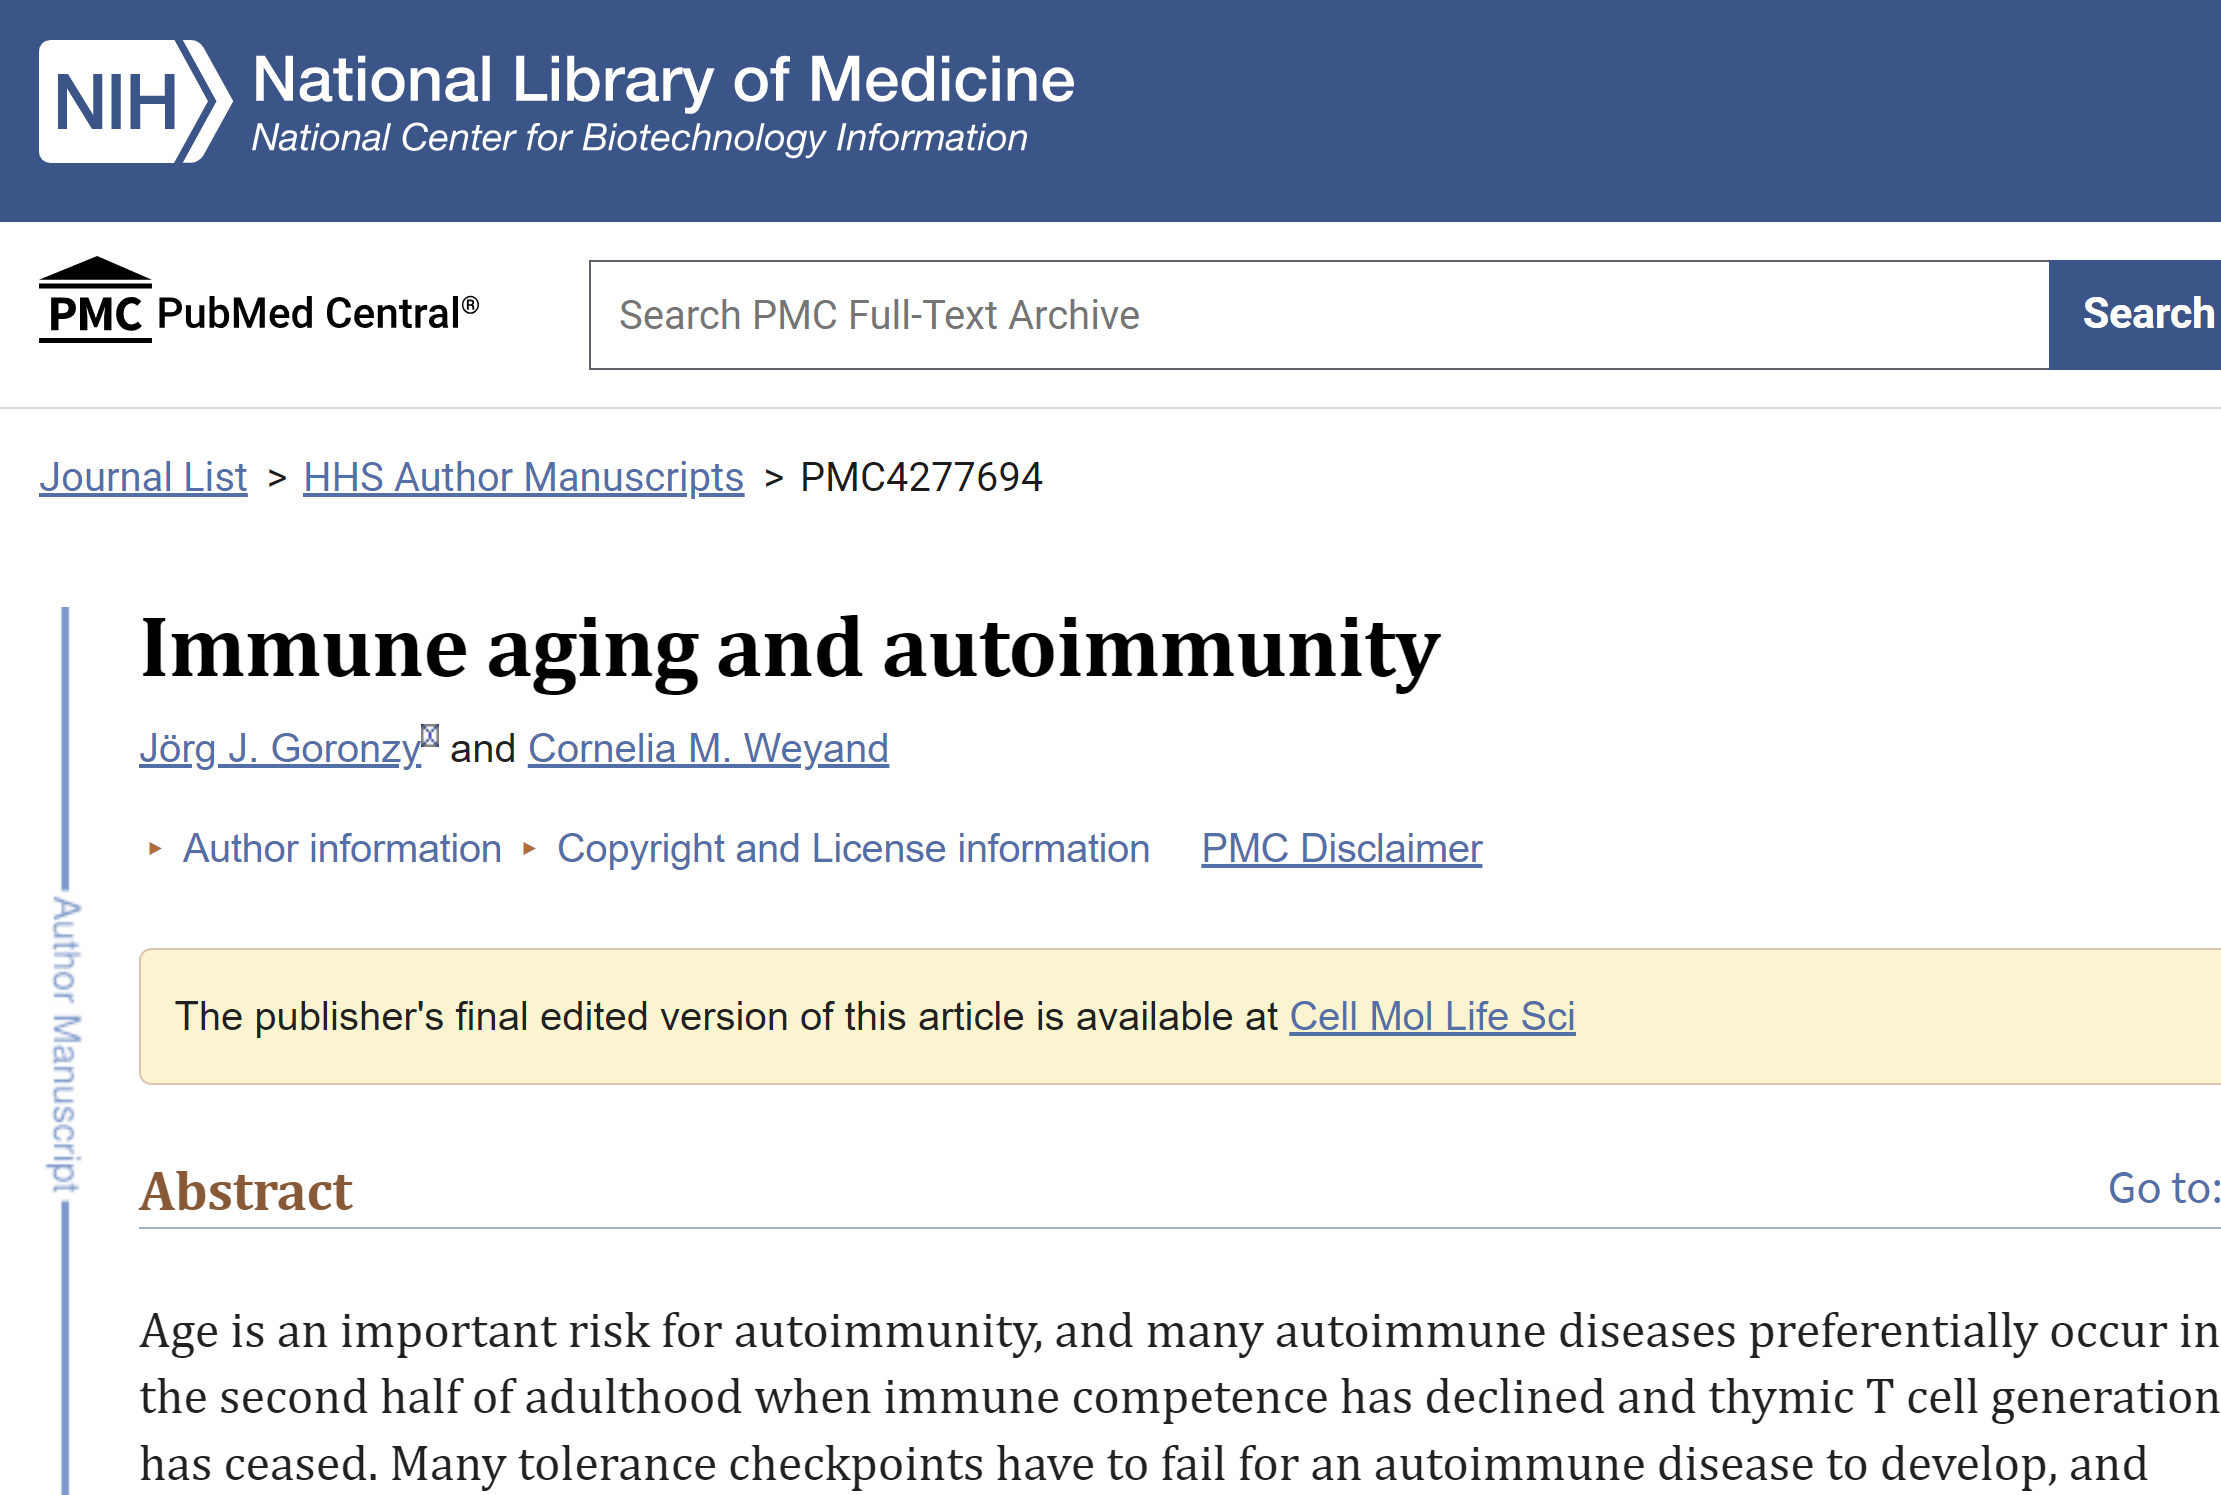Screen dimensions: 2221x1495
Task: Click the triangle arrow before Copyright and License
Action: click(529, 849)
